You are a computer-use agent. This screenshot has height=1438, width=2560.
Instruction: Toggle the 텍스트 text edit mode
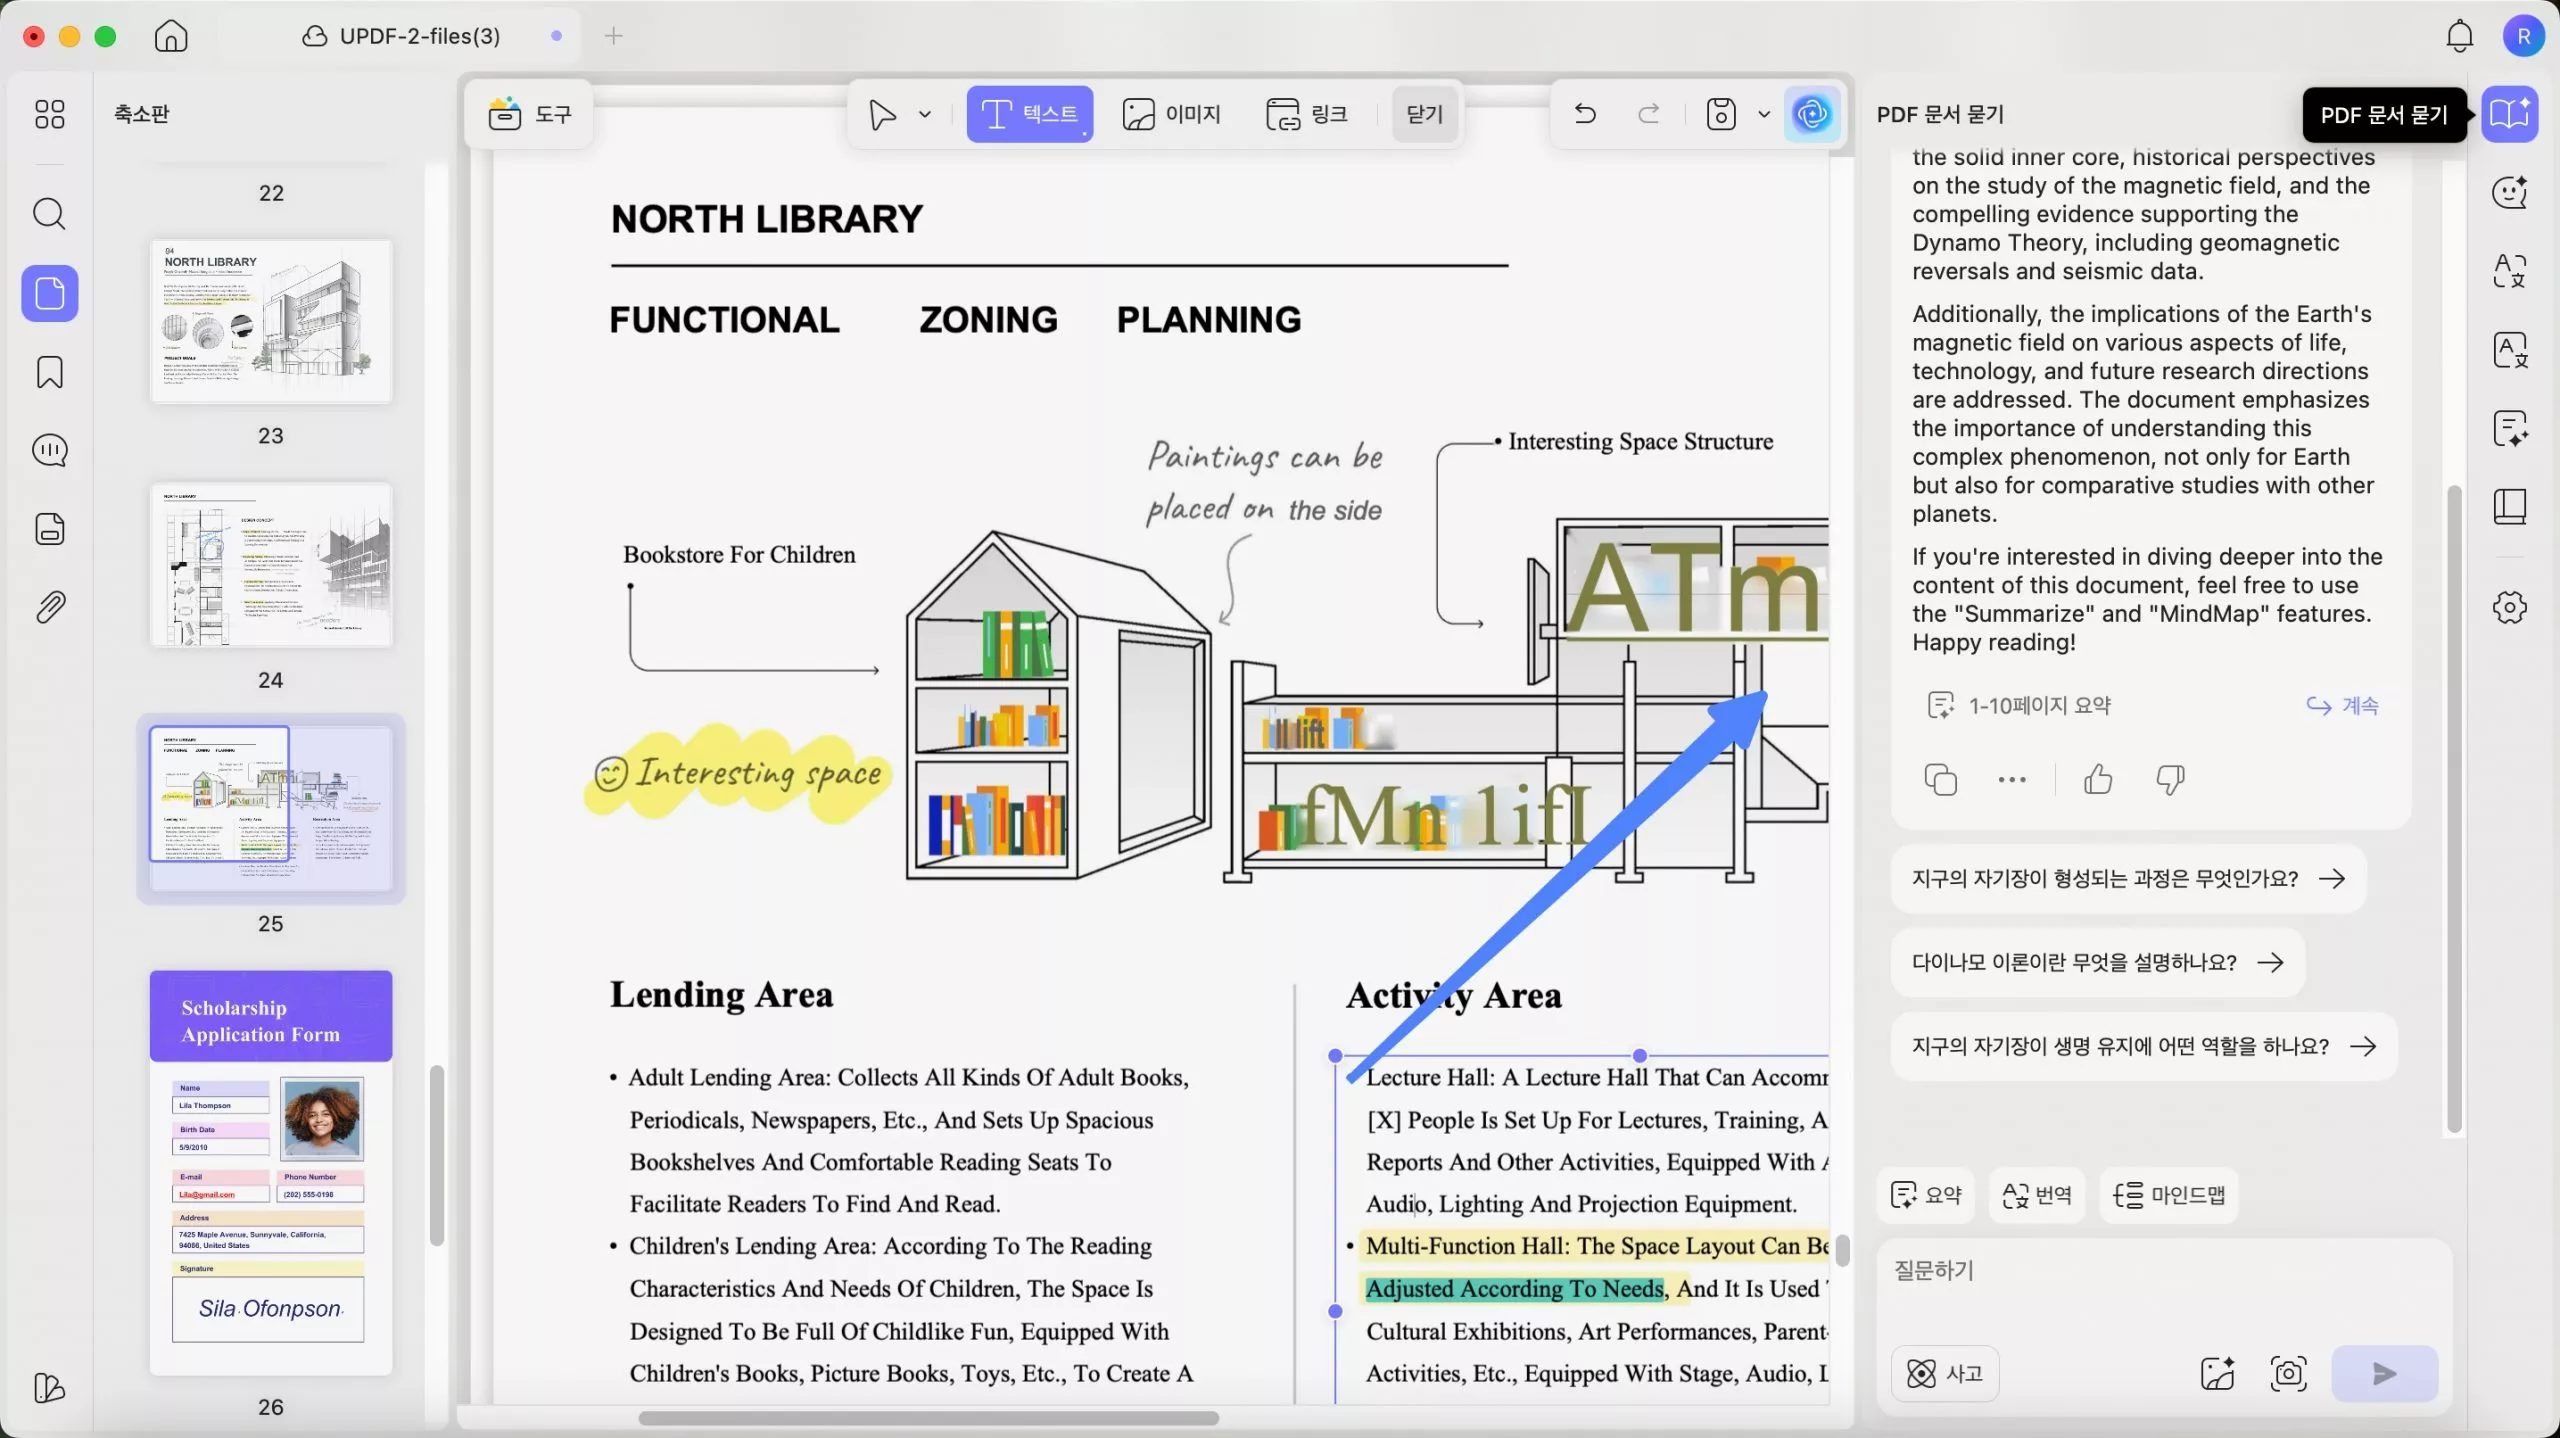[x=1029, y=114]
